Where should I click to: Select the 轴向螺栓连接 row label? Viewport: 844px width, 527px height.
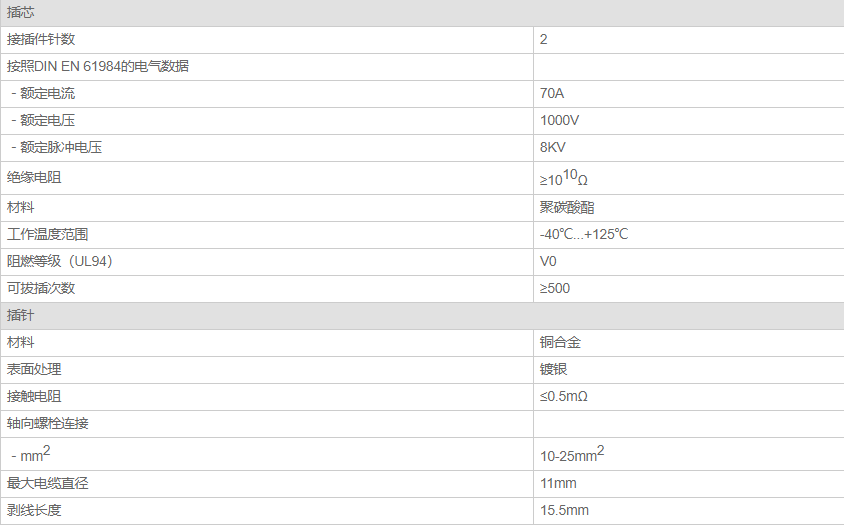pos(47,424)
